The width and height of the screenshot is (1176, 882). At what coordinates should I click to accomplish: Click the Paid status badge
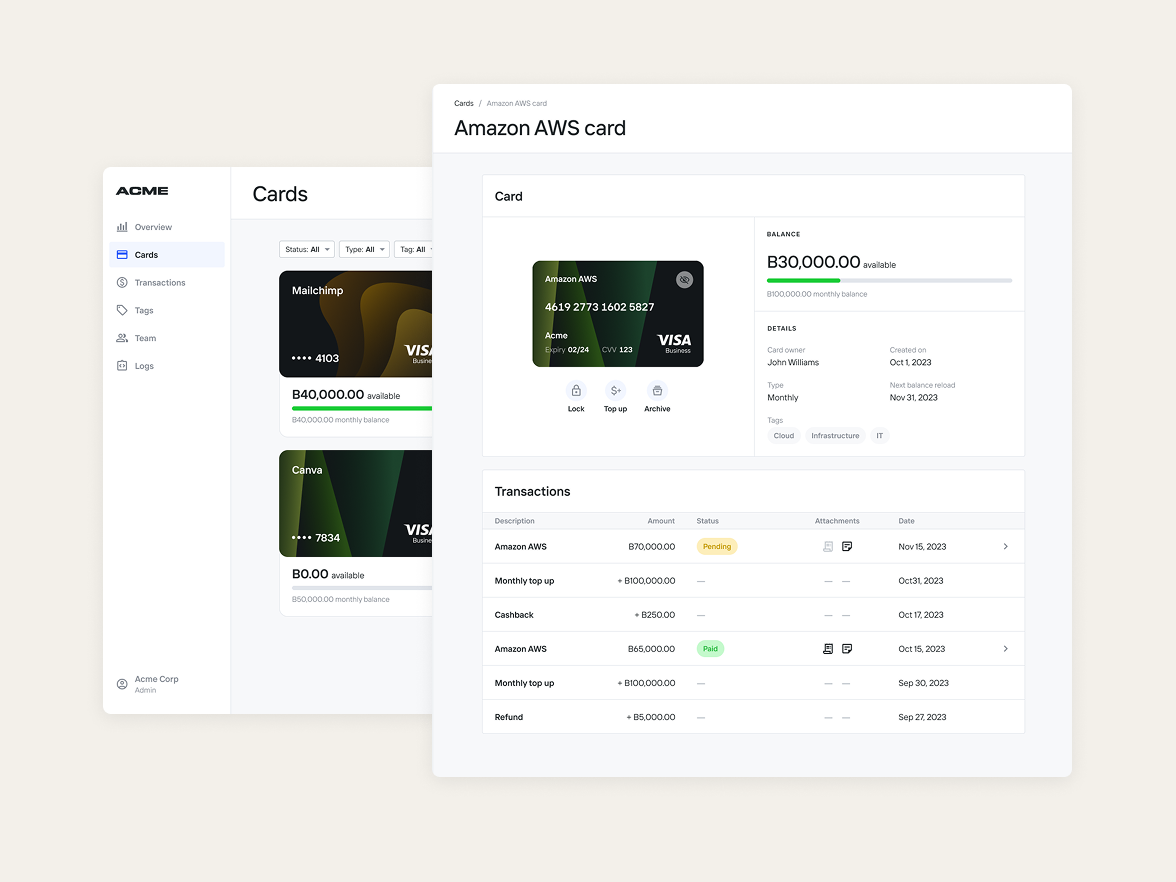710,649
